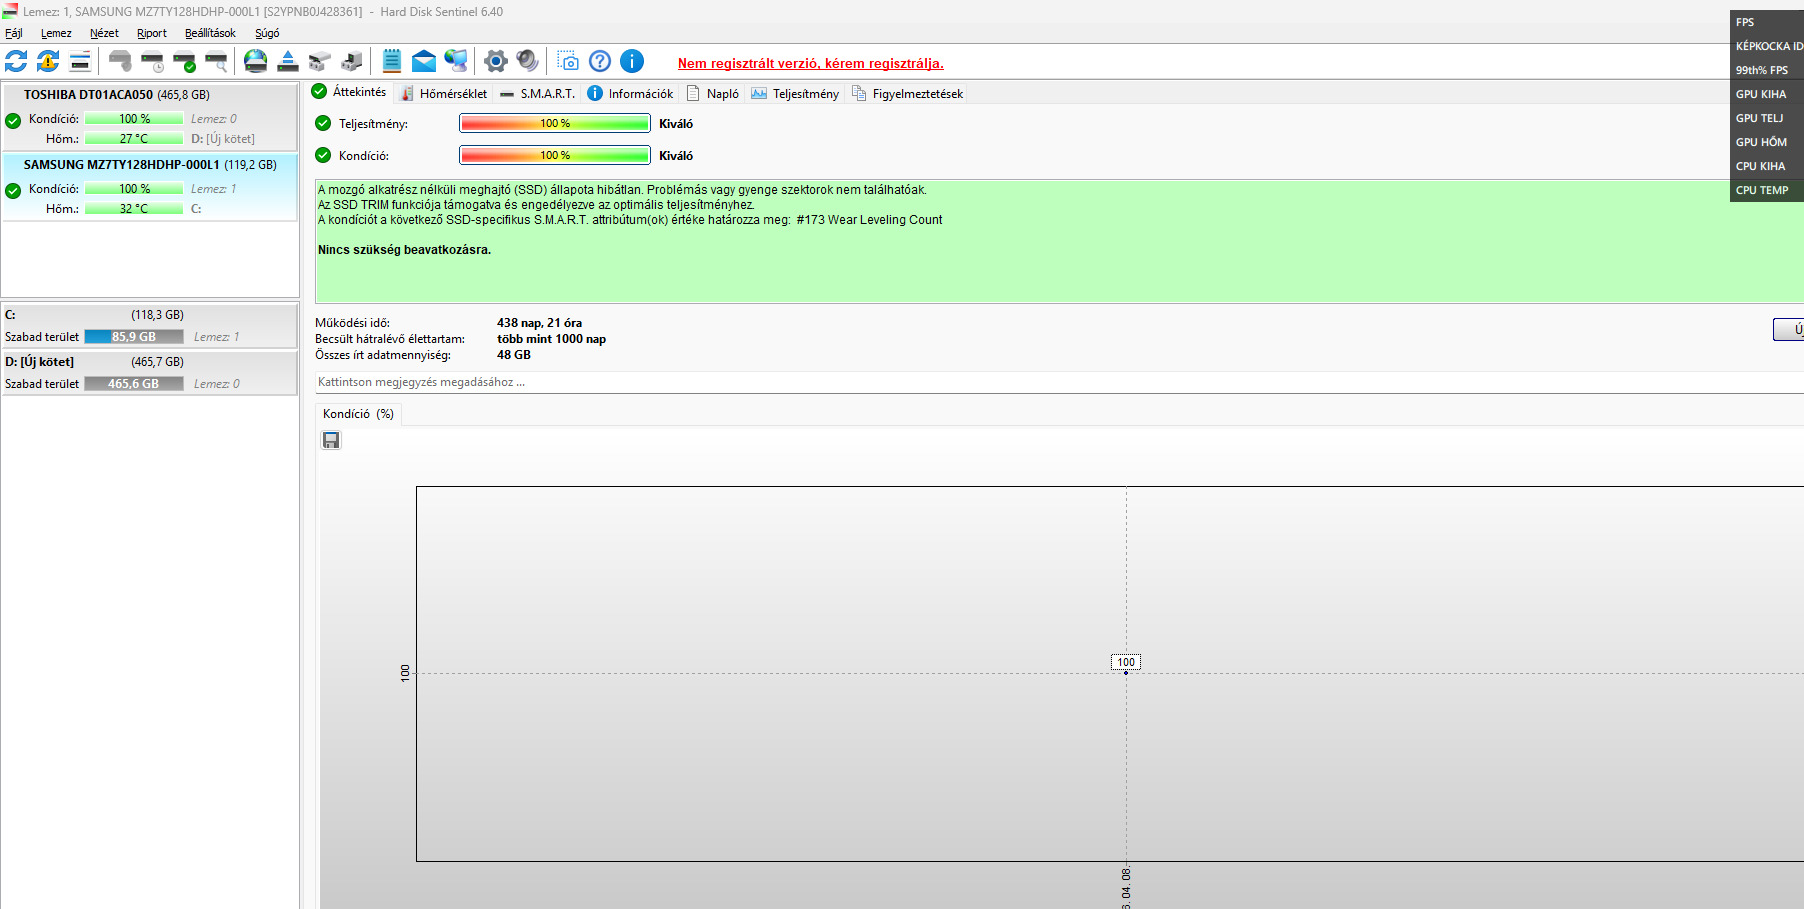Open the Lemez menu
This screenshot has width=1804, height=909.
pyautogui.click(x=56, y=33)
